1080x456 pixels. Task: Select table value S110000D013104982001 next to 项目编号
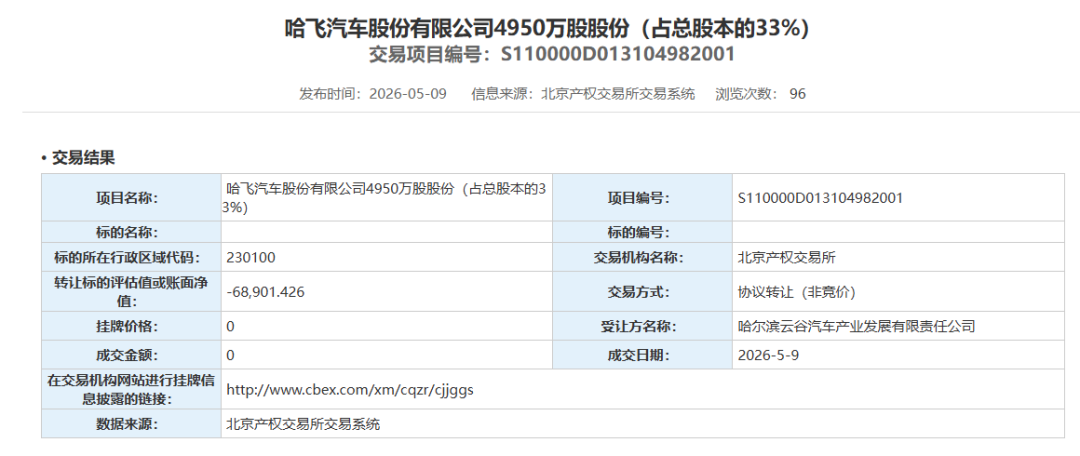[820, 198]
